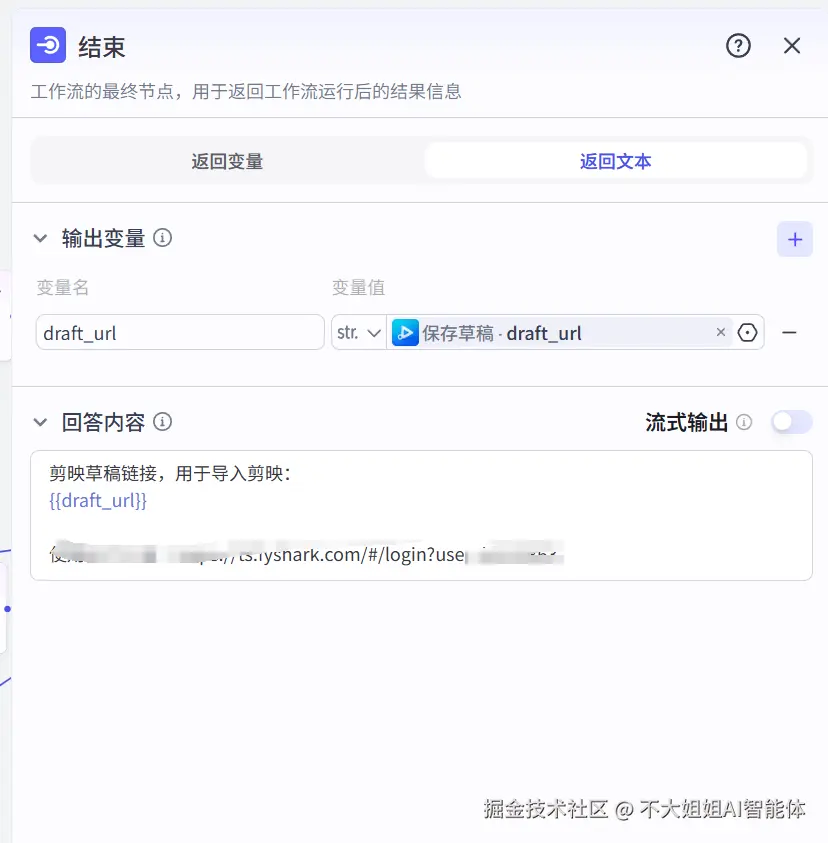The image size is (828, 843).
Task: Click the info icon beside 回答内容
Action: (164, 423)
